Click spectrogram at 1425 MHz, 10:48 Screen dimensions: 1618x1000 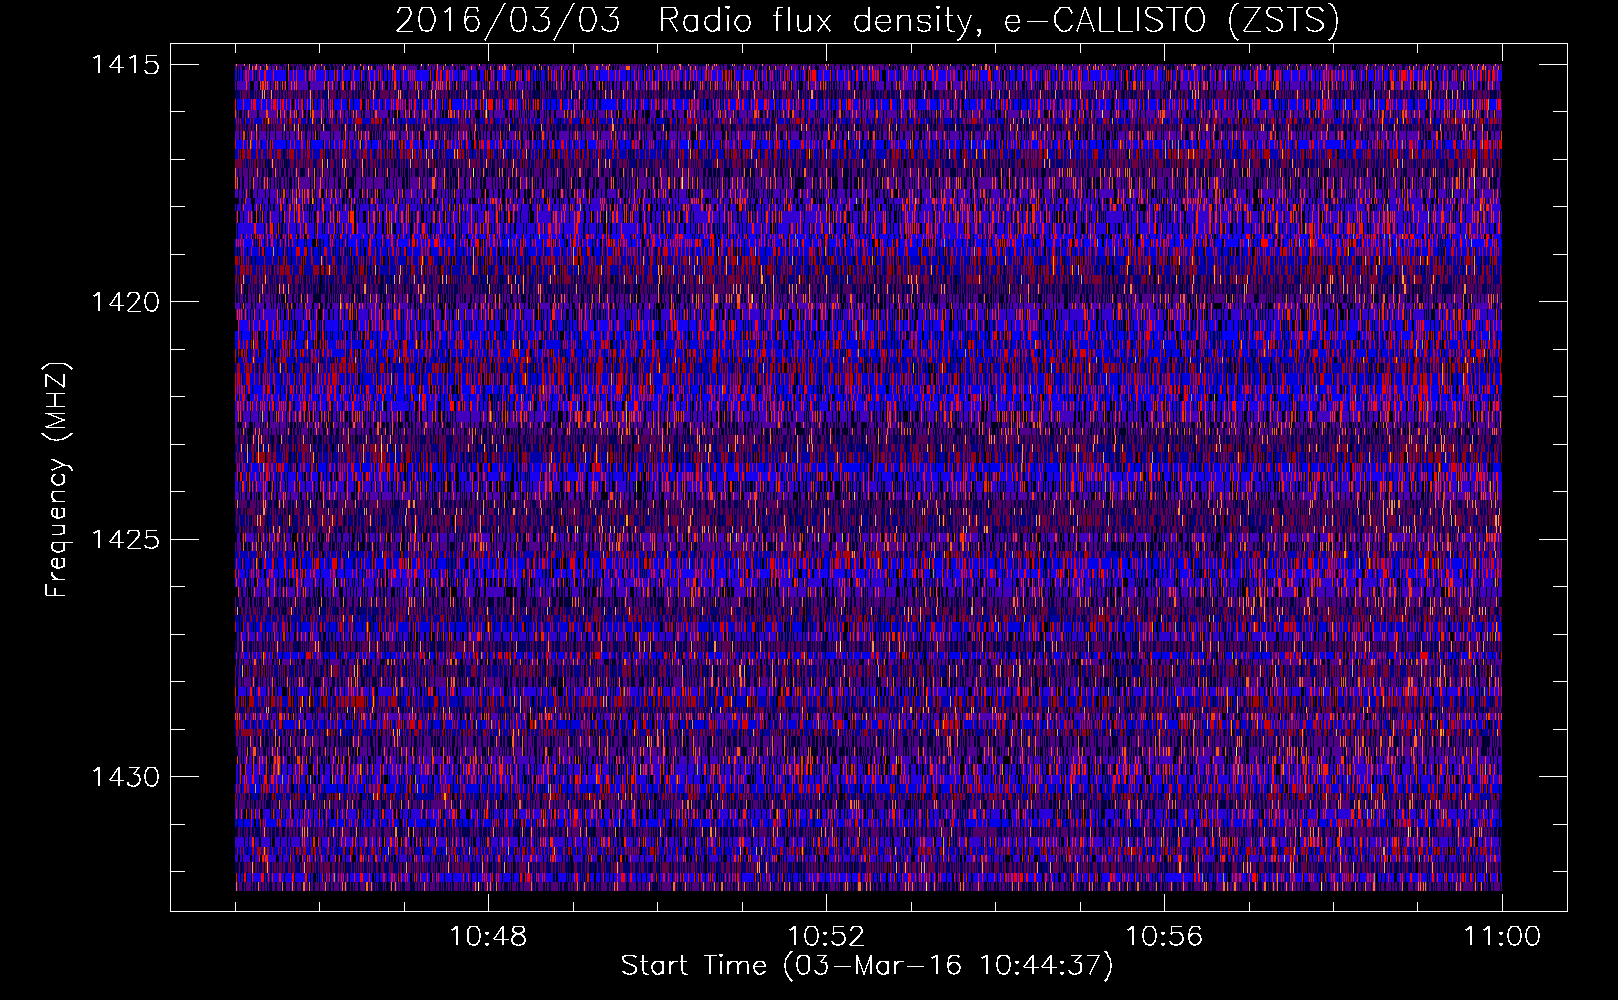[488, 540]
